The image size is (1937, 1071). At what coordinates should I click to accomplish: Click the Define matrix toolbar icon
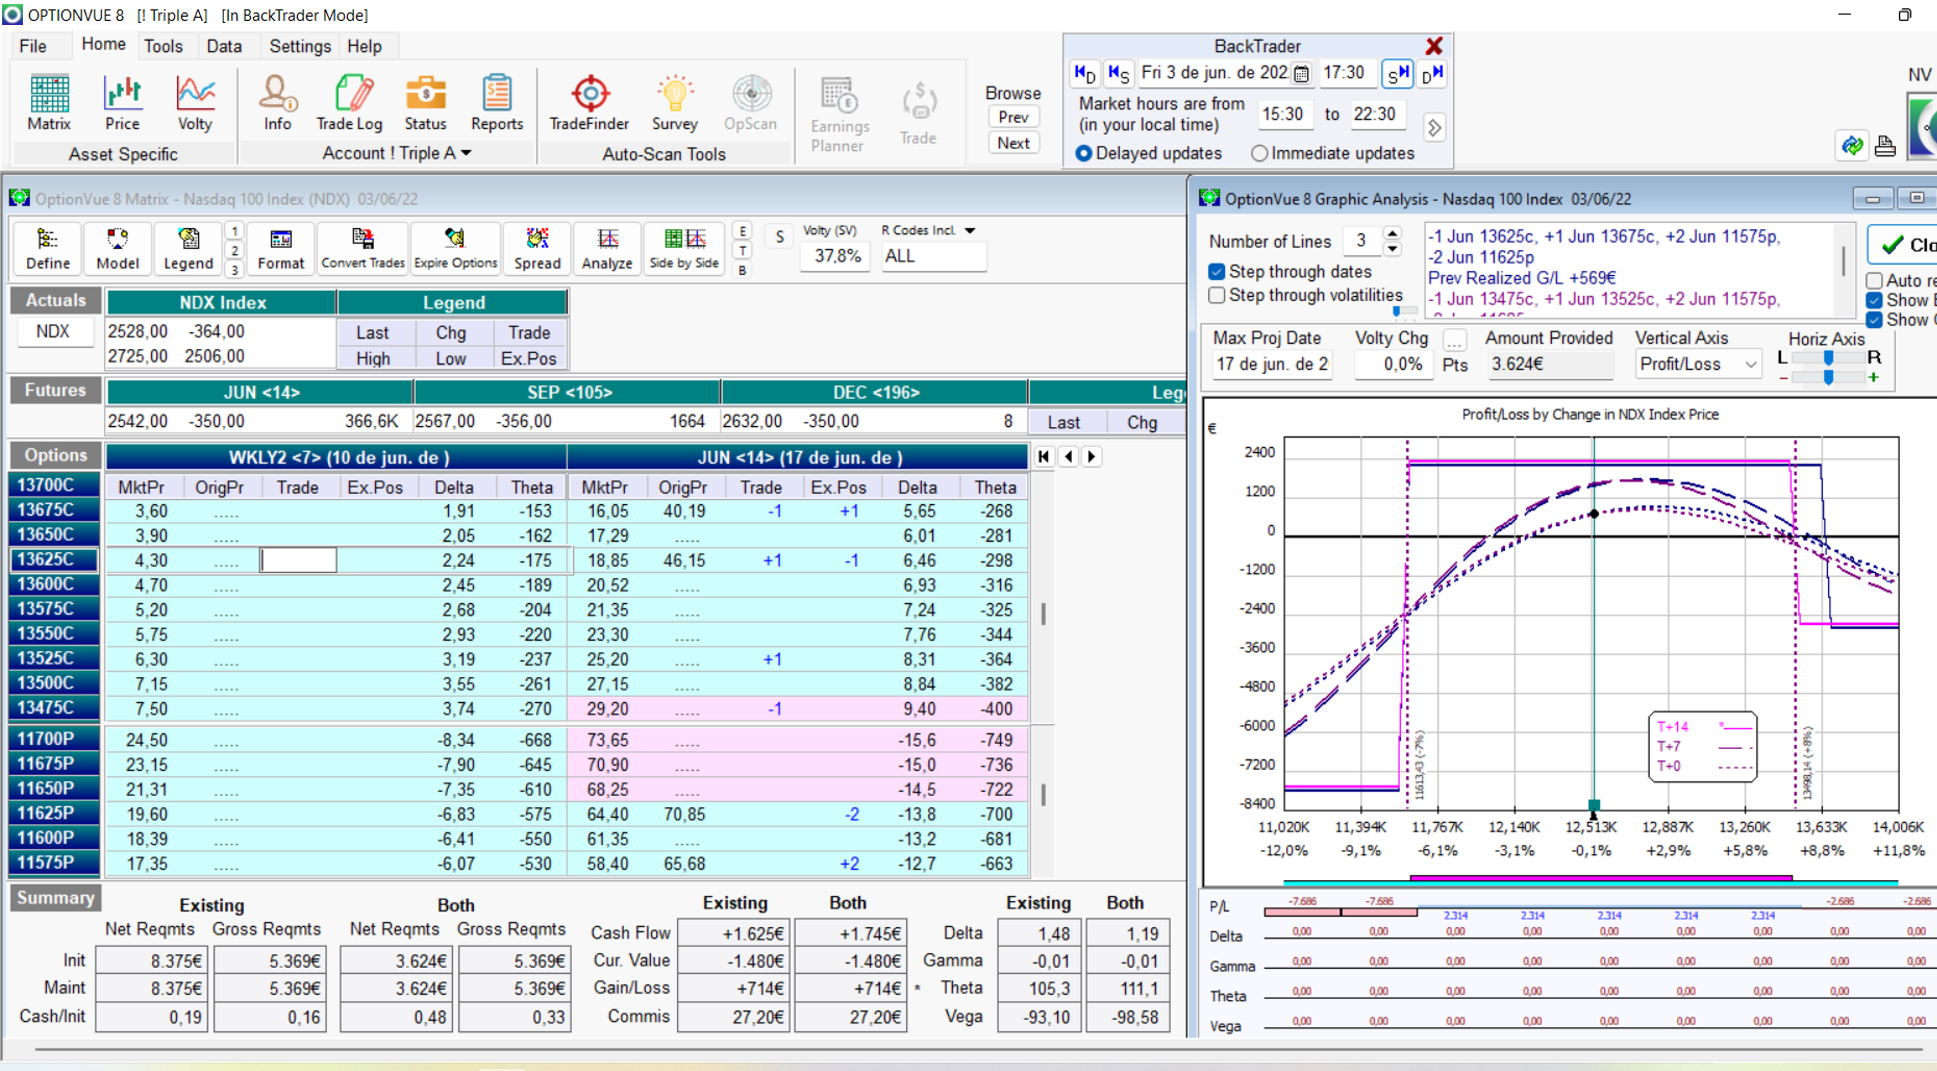47,248
